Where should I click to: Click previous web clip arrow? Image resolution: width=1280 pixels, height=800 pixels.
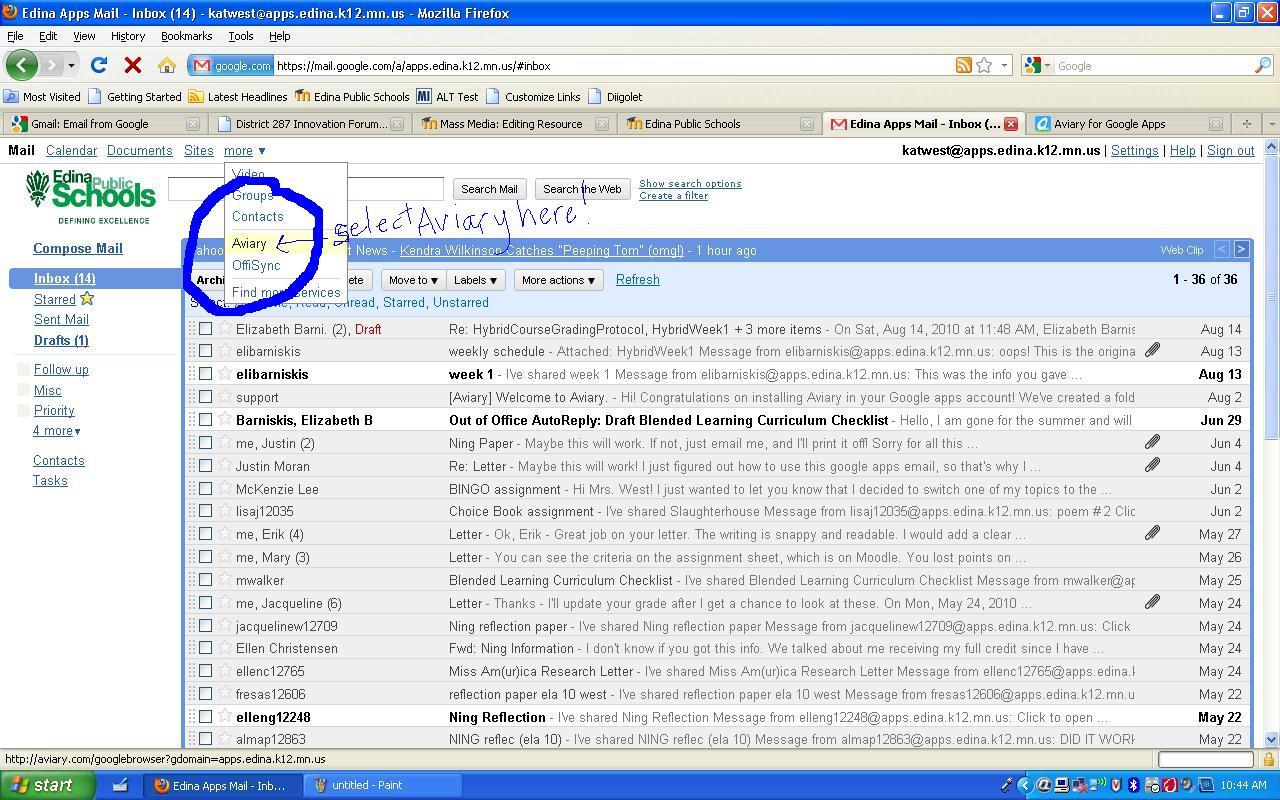click(1221, 249)
